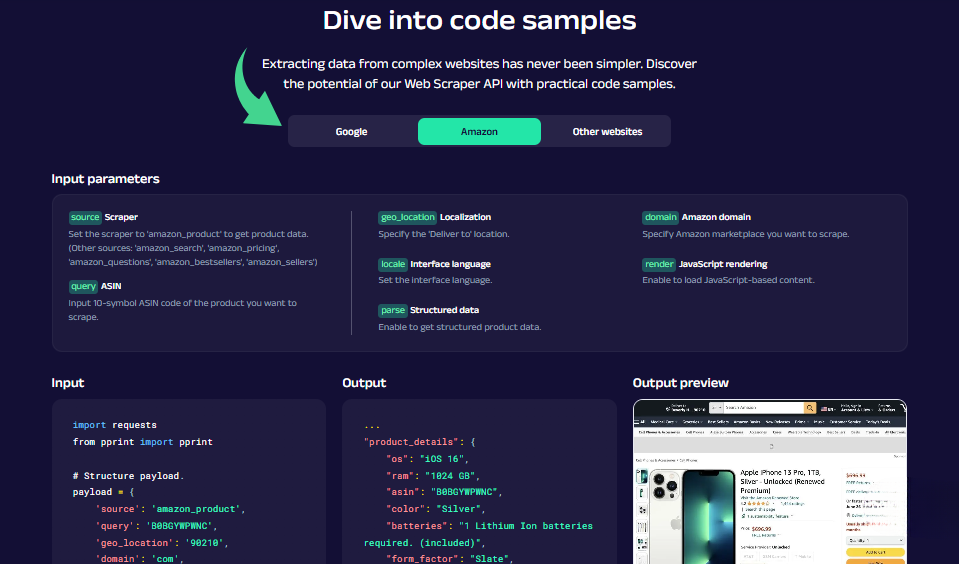
Task: Switch to the Amazon tab
Action: (x=479, y=132)
